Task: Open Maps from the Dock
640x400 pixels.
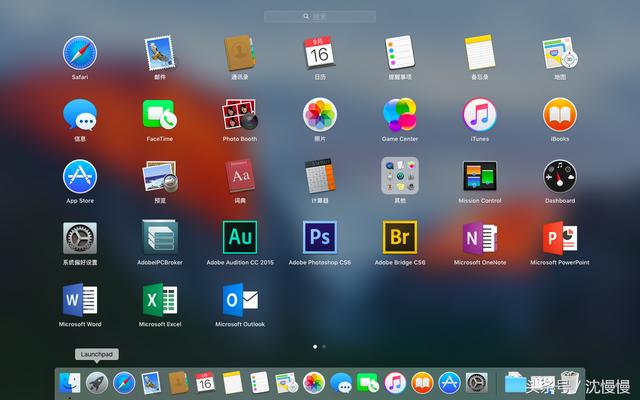Action: 287,383
